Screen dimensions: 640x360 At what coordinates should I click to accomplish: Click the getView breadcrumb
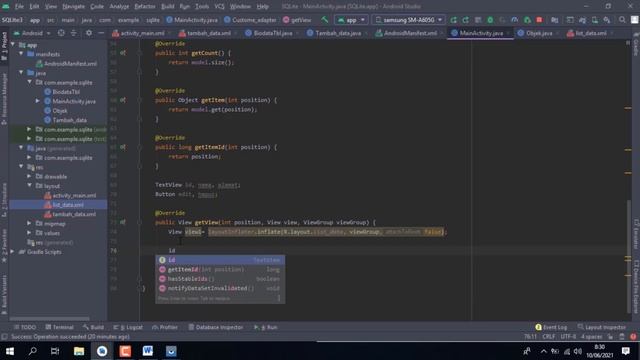[x=297, y=20]
